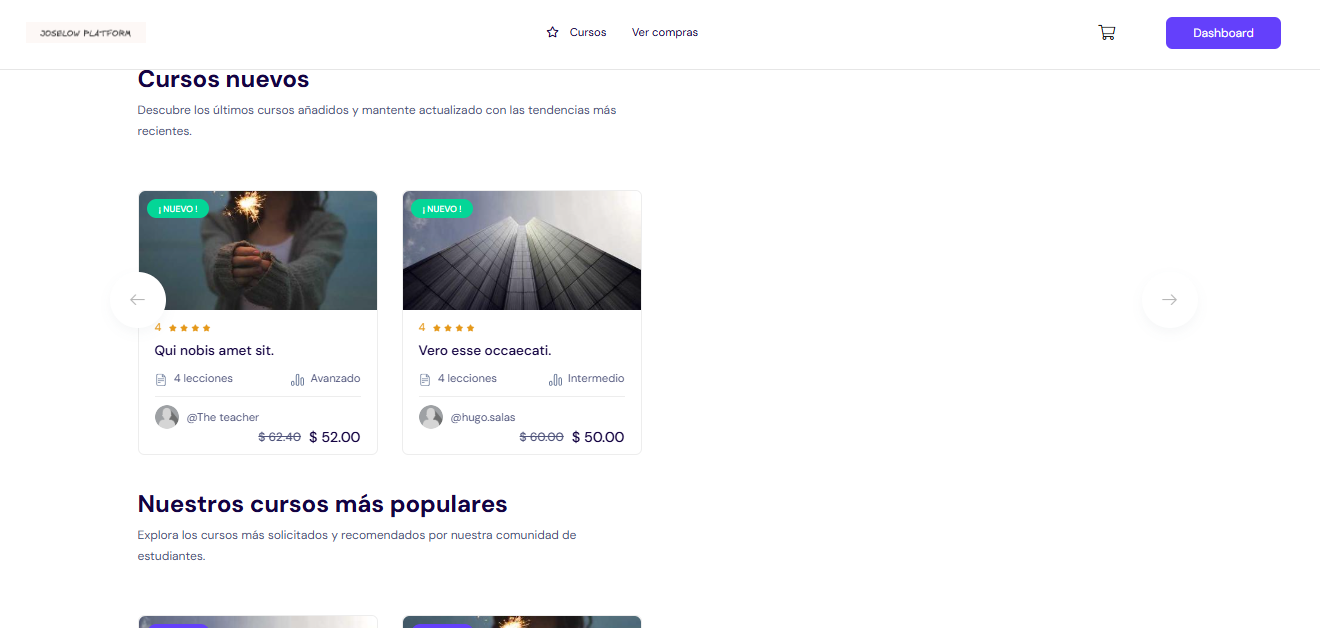Click the difficulty bars icon showing Avanzado
The image size is (1320, 628).
297,379
